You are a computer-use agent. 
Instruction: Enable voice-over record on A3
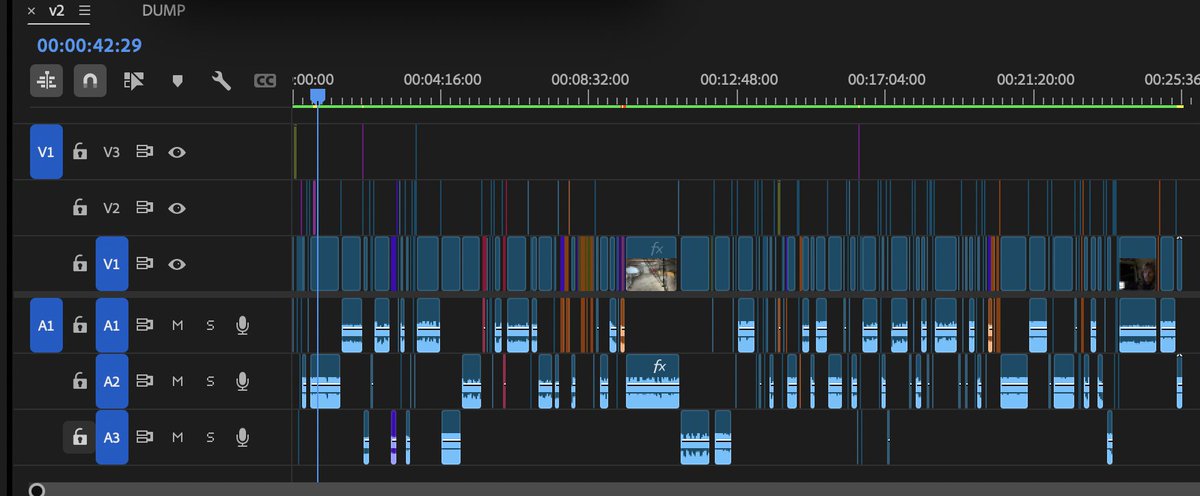tap(242, 437)
